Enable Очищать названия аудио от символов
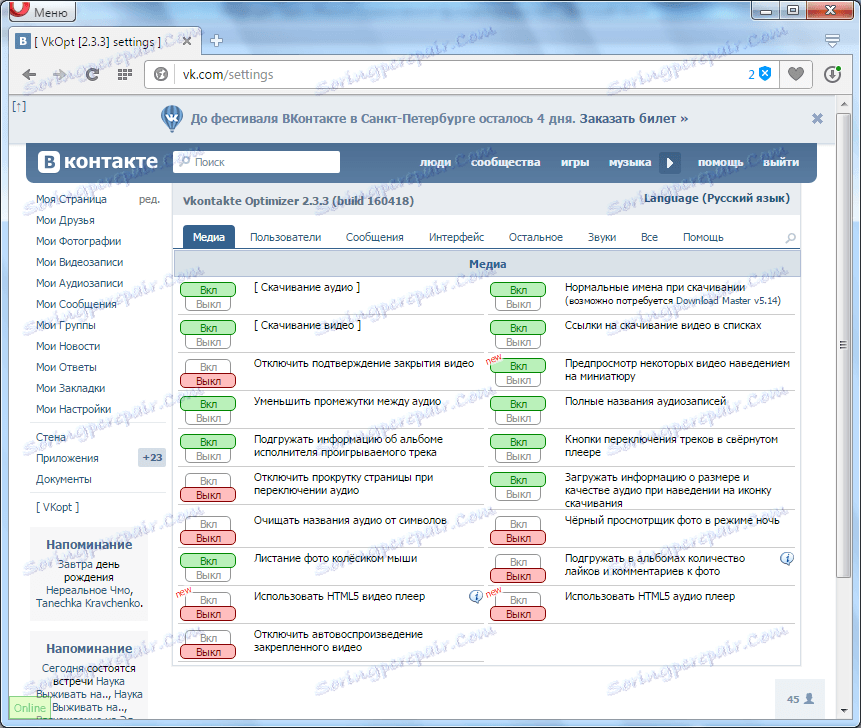Screen dimensions: 861x728 point(208,524)
